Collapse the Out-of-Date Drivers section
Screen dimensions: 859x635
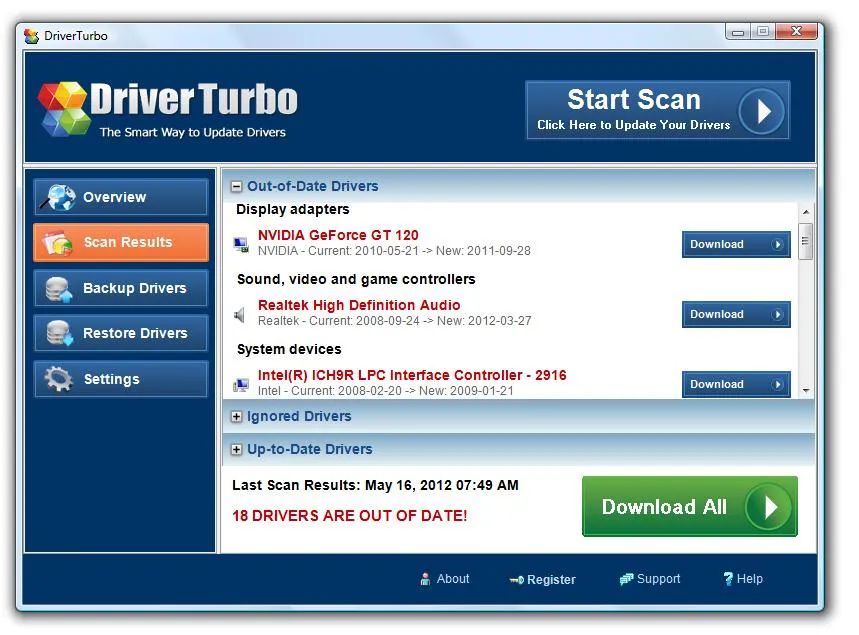coord(235,186)
